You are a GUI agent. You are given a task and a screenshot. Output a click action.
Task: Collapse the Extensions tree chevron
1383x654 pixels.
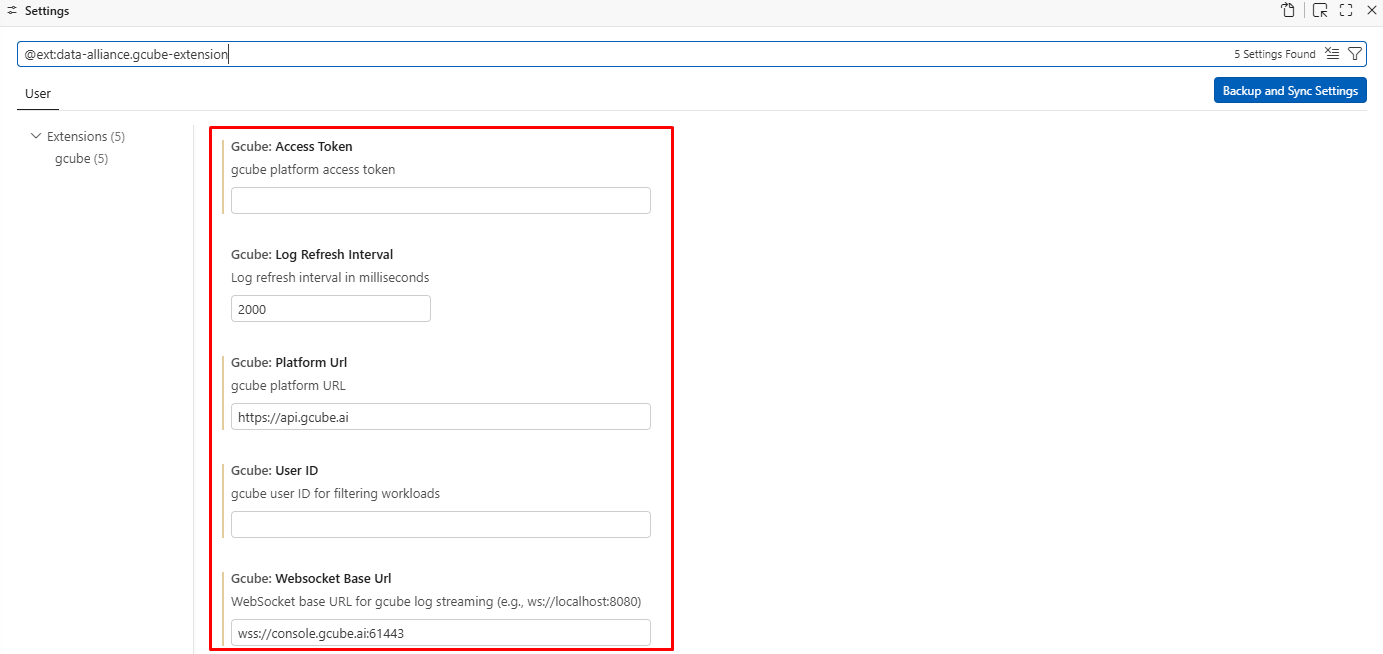36,136
